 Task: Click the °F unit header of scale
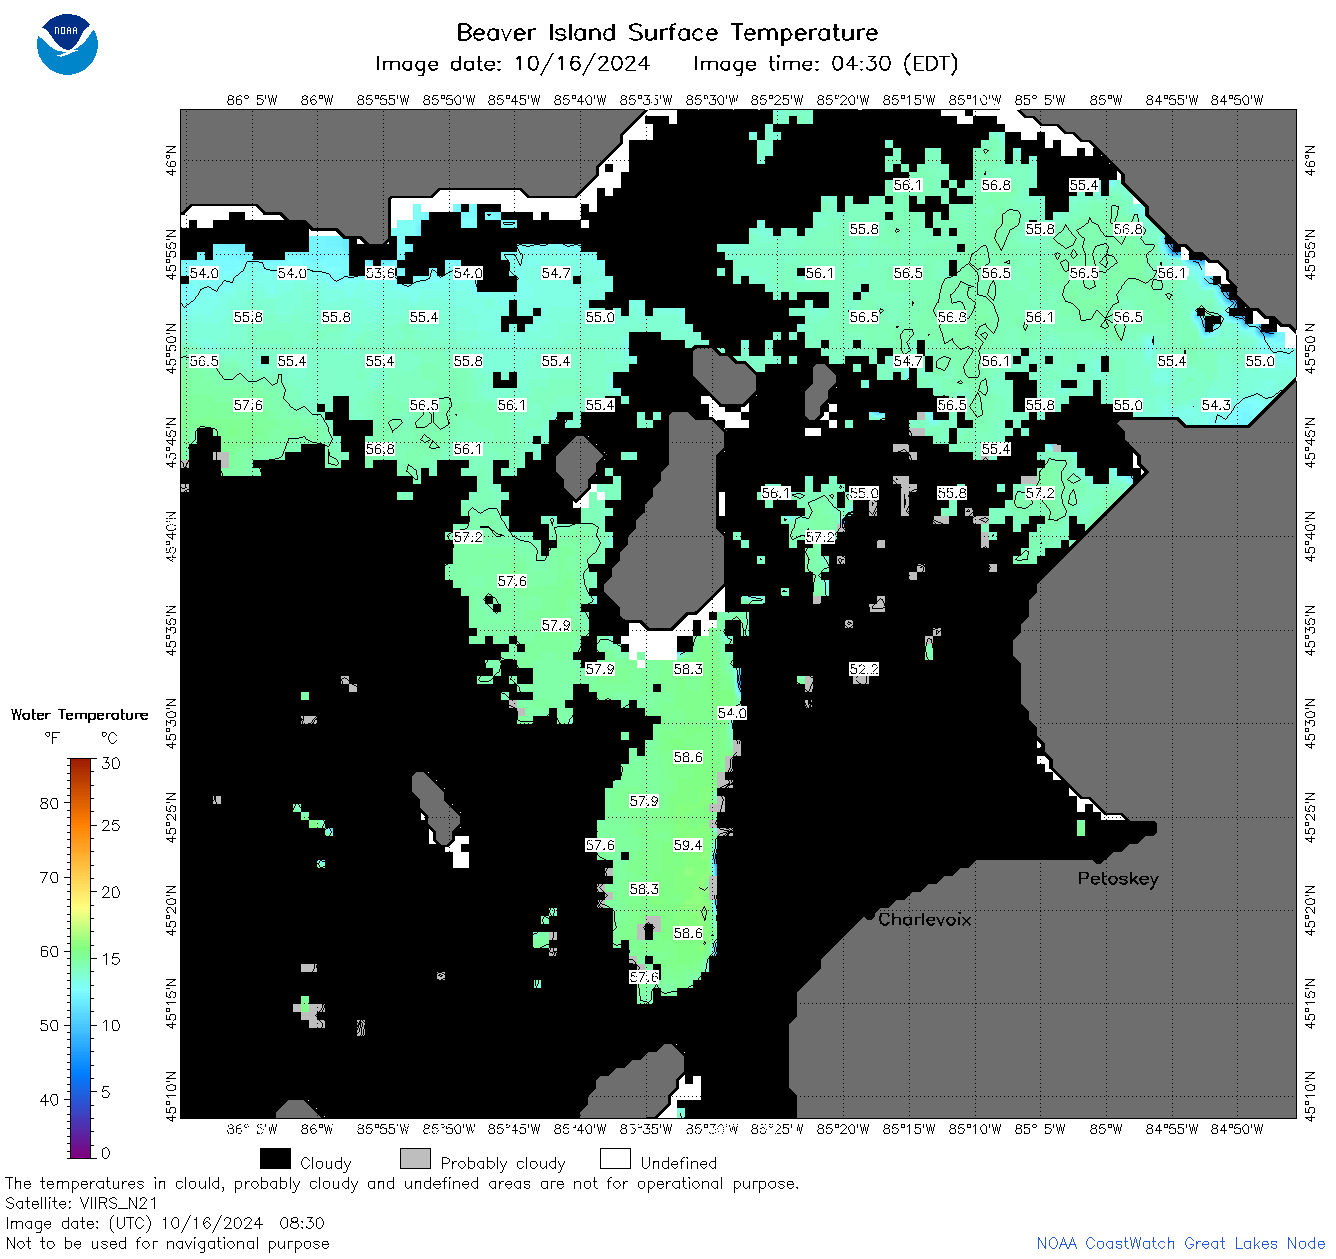click(52, 738)
